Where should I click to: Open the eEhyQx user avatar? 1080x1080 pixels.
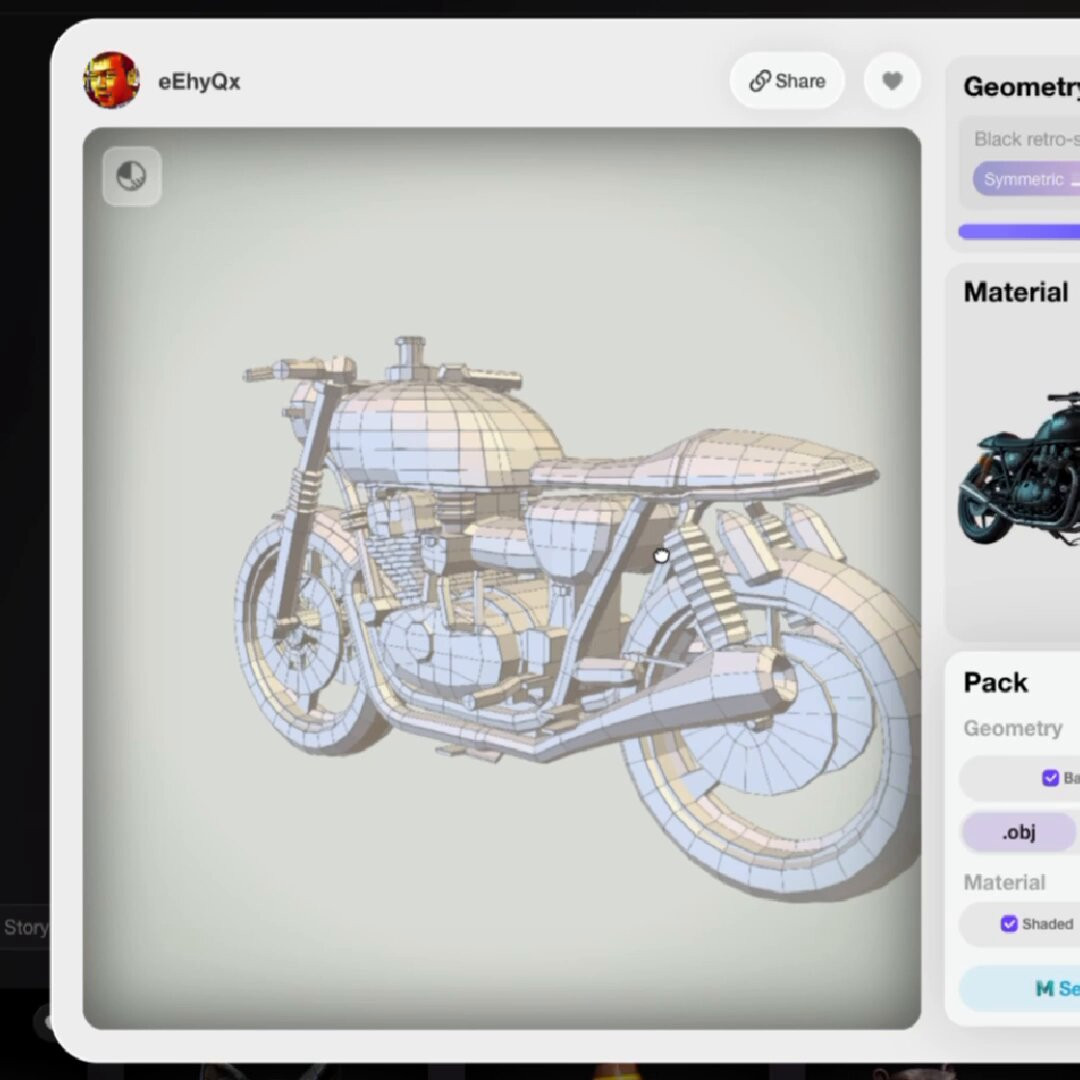coord(111,80)
